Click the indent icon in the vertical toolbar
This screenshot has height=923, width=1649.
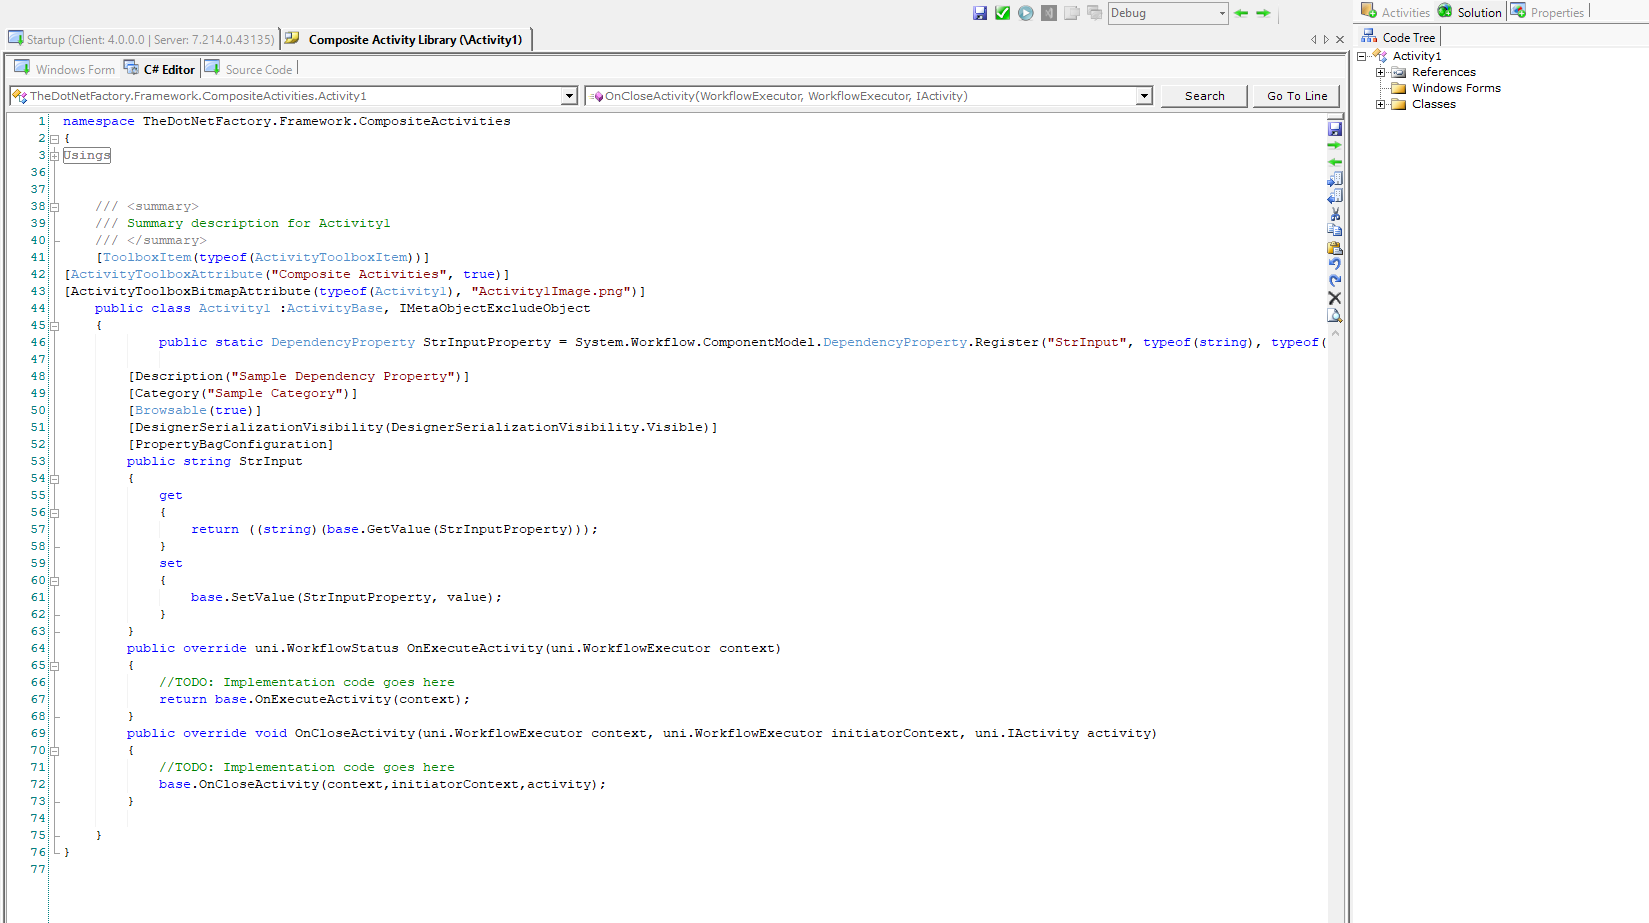coord(1335,179)
